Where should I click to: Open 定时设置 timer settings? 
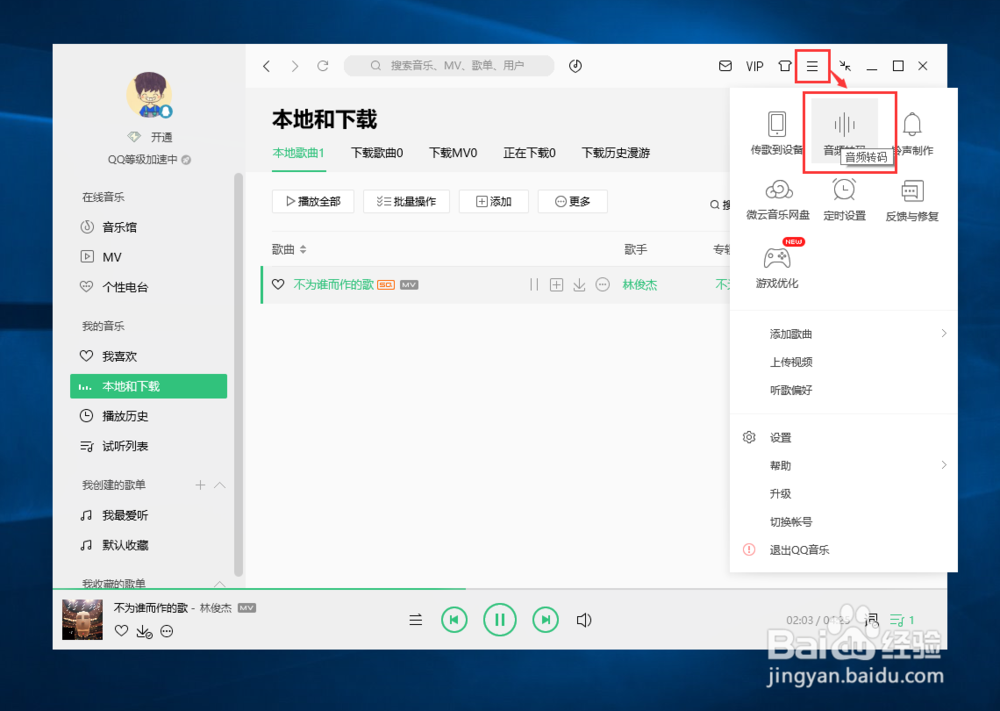click(844, 200)
